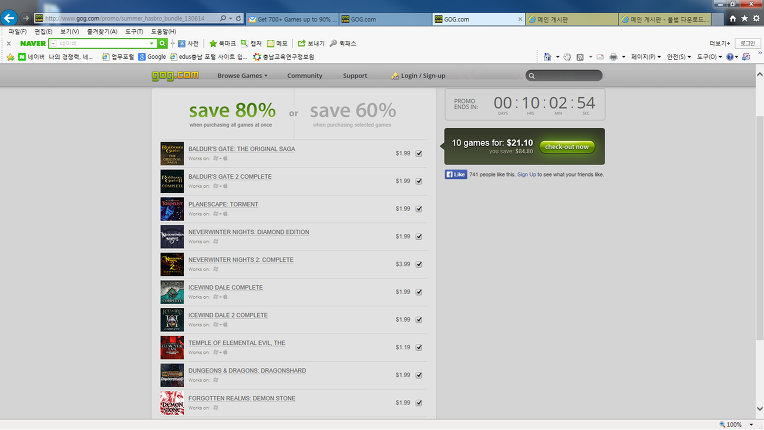Click the address bar search magnifier icon
Image resolution: width=764 pixels, height=430 pixels.
click(x=223, y=19)
